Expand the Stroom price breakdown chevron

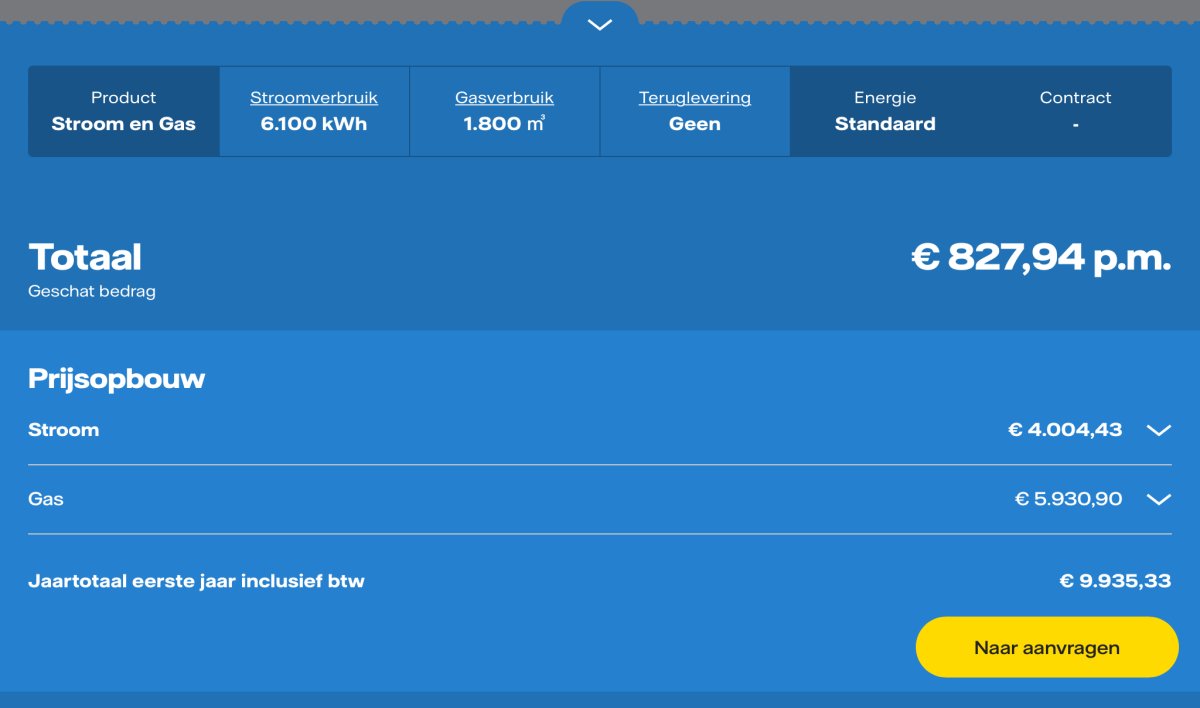click(1158, 430)
